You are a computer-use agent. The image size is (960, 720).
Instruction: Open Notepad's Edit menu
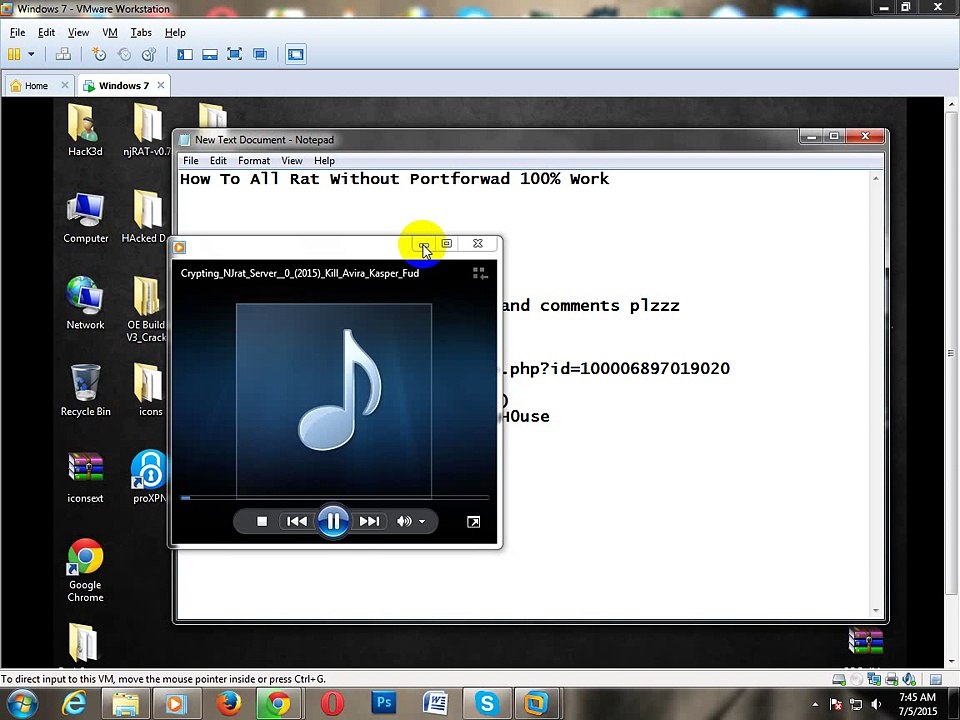pyautogui.click(x=218, y=160)
